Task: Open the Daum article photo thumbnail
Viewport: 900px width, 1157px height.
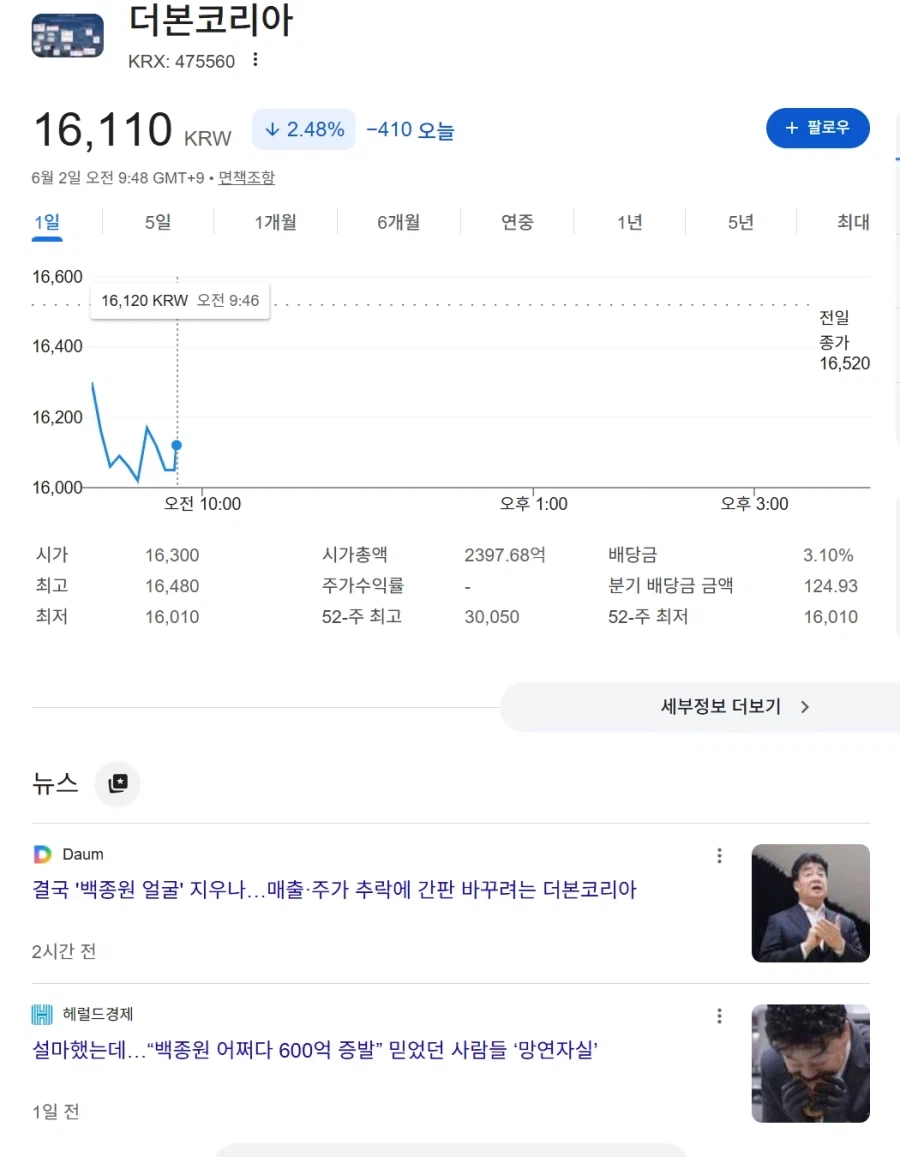Action: click(811, 903)
